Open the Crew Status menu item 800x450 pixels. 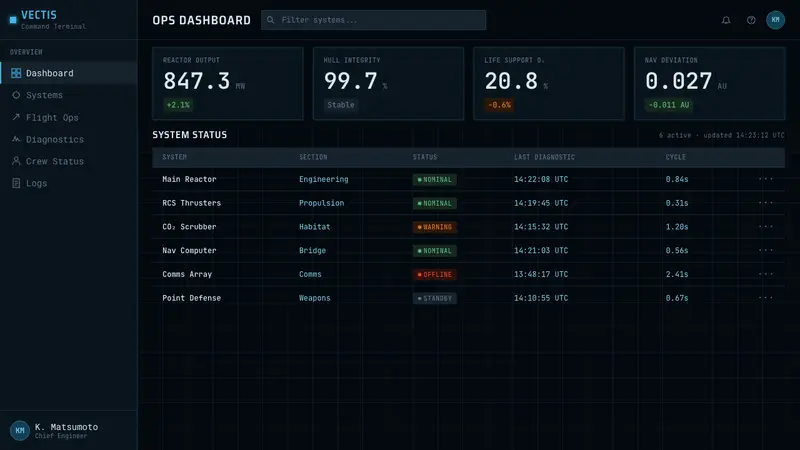point(69,161)
